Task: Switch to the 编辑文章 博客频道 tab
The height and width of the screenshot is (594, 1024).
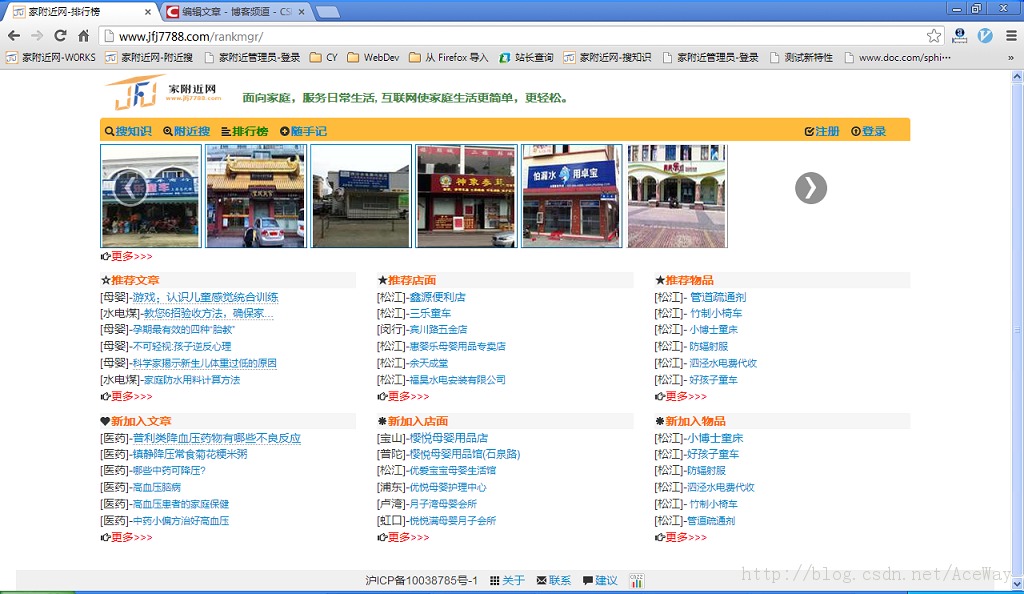Action: click(x=235, y=12)
